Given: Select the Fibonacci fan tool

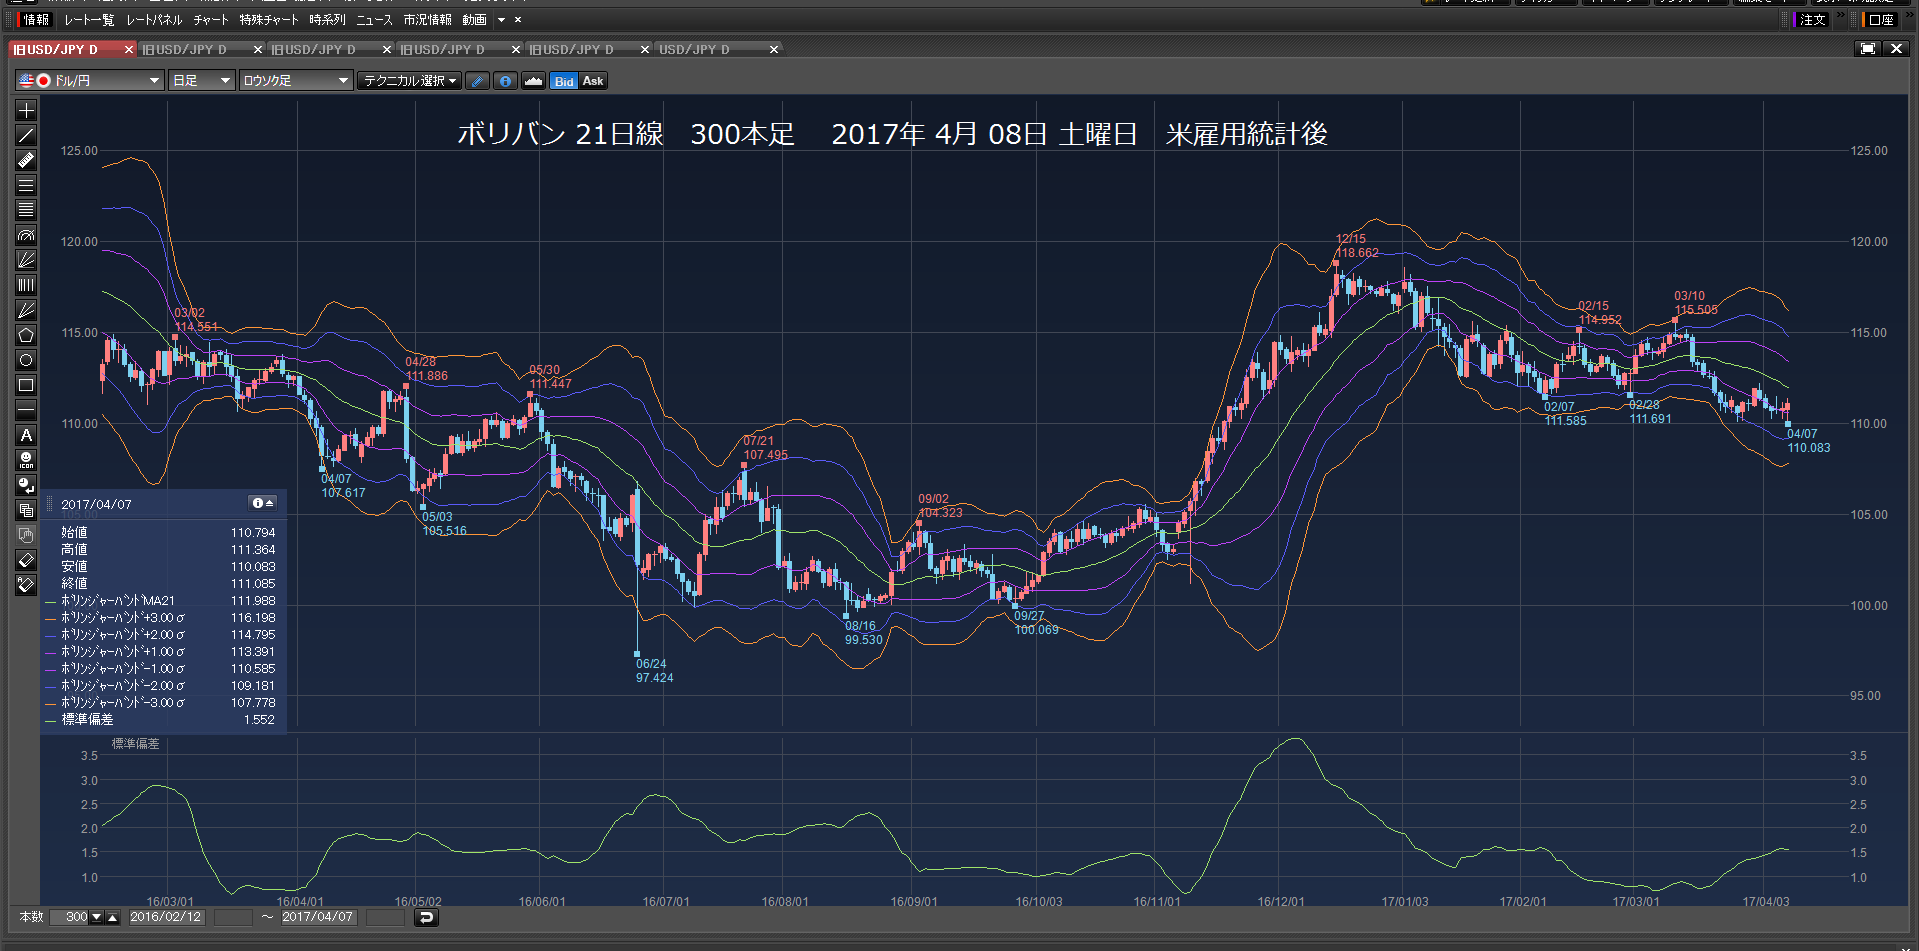Looking at the screenshot, I should (26, 260).
